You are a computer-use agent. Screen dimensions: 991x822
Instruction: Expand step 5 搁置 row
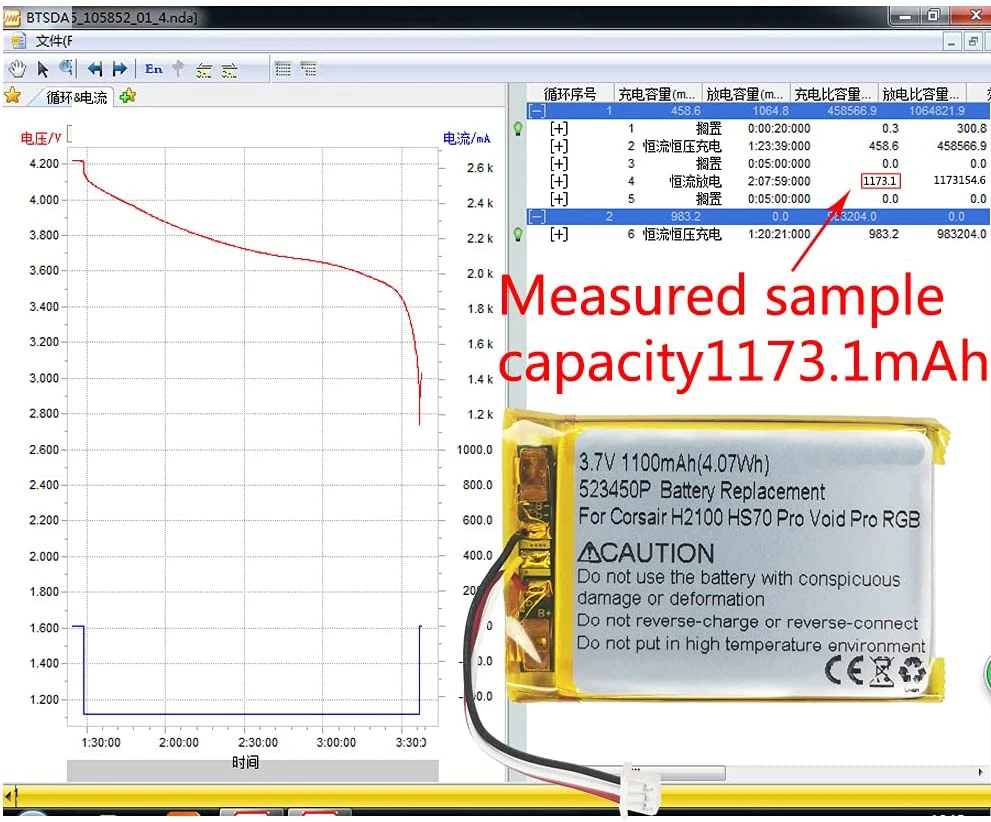pos(559,199)
